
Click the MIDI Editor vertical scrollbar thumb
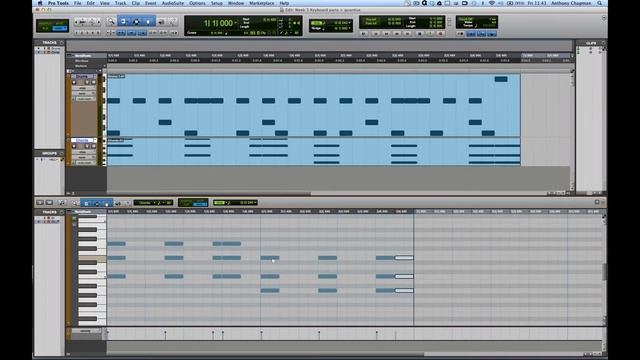coord(604,272)
